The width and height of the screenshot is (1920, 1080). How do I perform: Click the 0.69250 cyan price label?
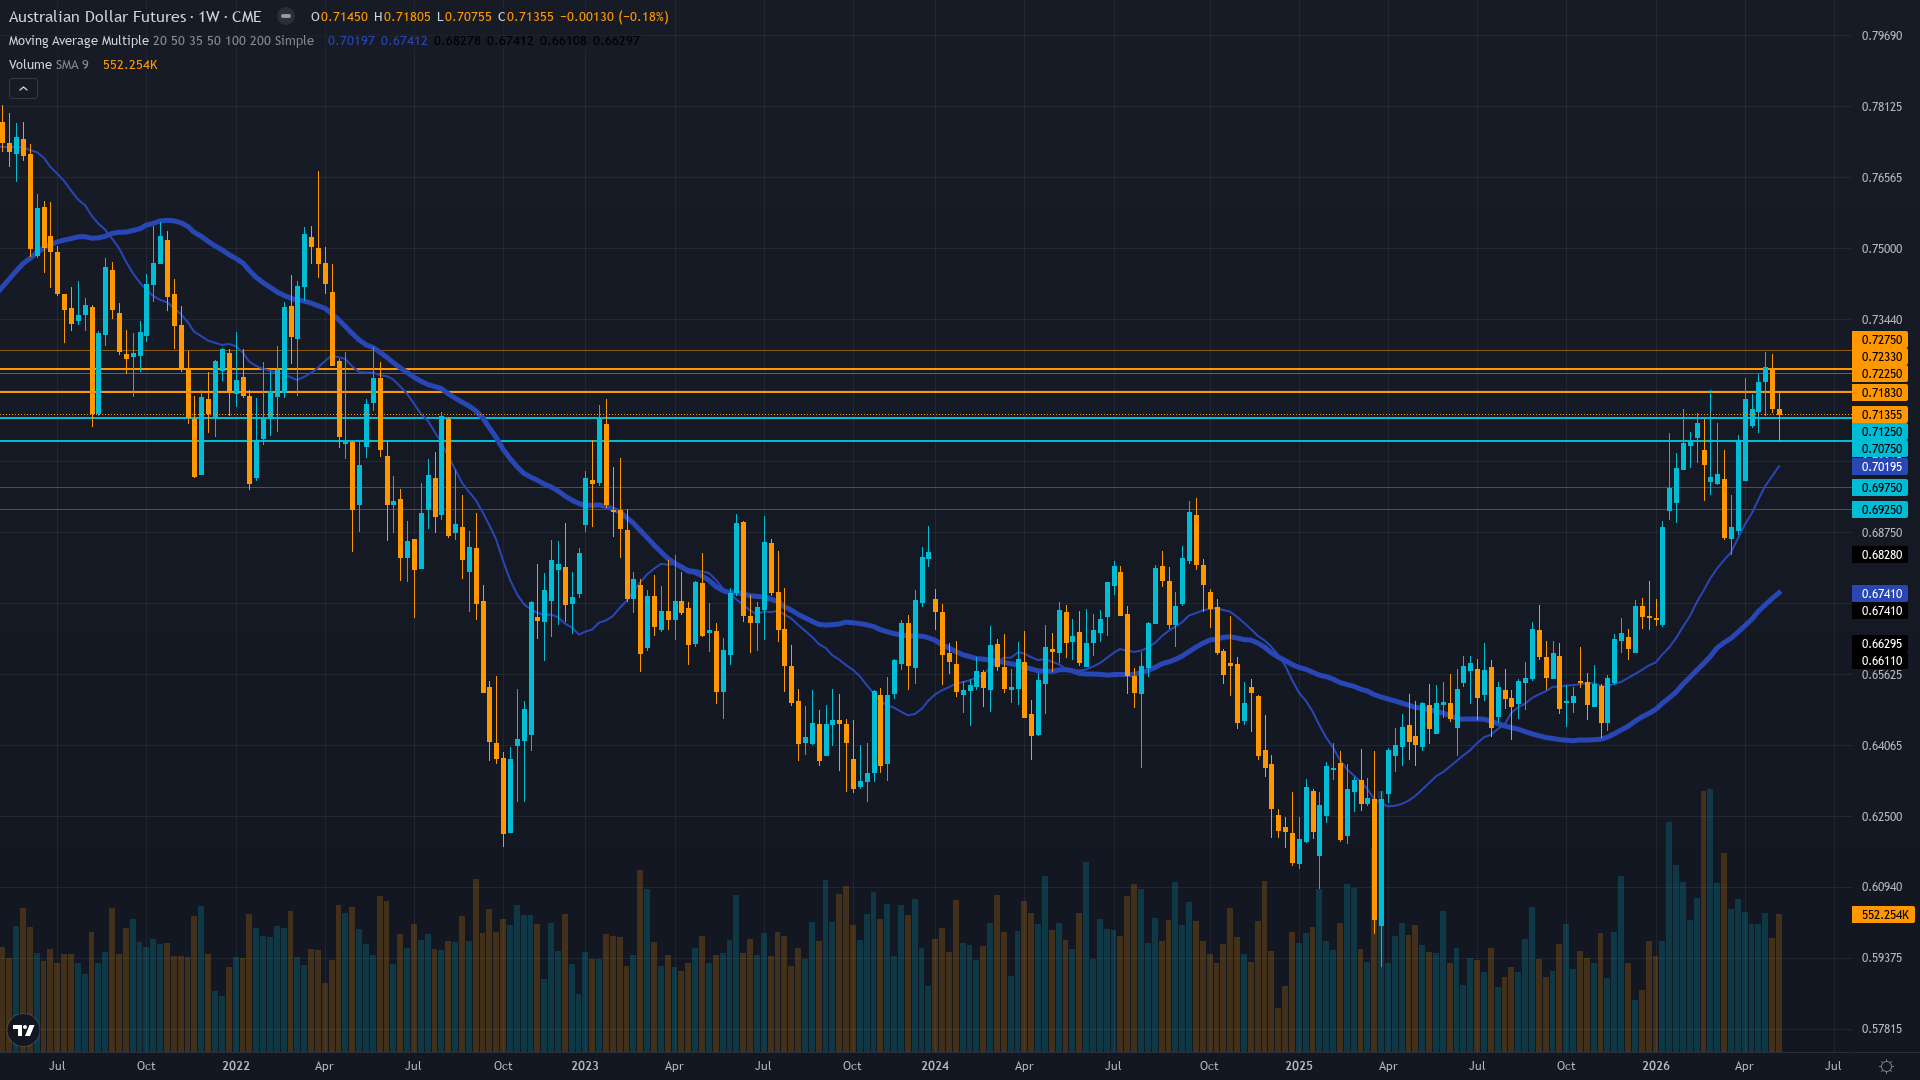1881,510
